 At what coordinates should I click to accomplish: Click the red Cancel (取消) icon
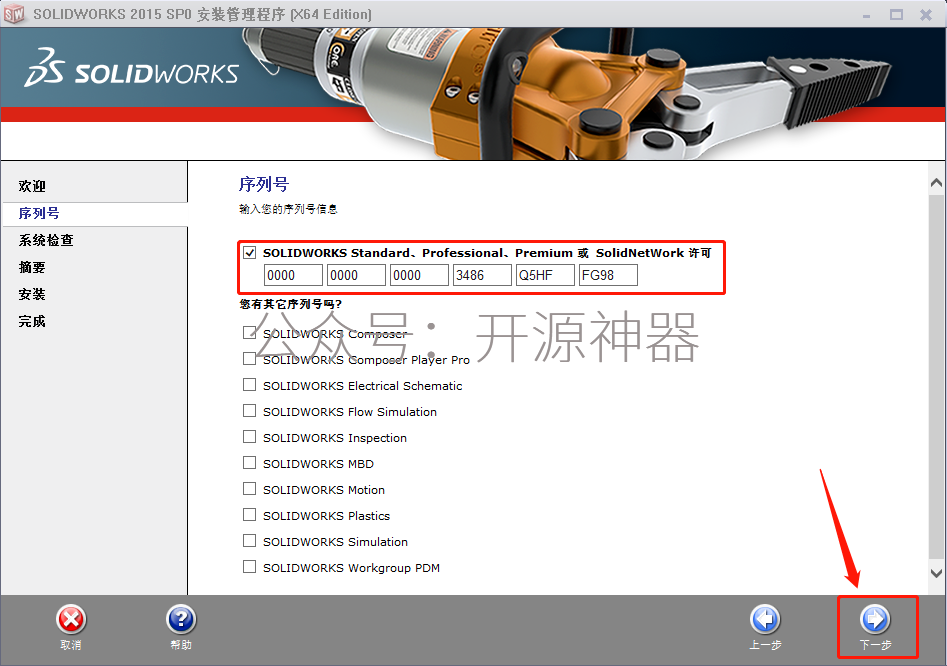click(71, 620)
